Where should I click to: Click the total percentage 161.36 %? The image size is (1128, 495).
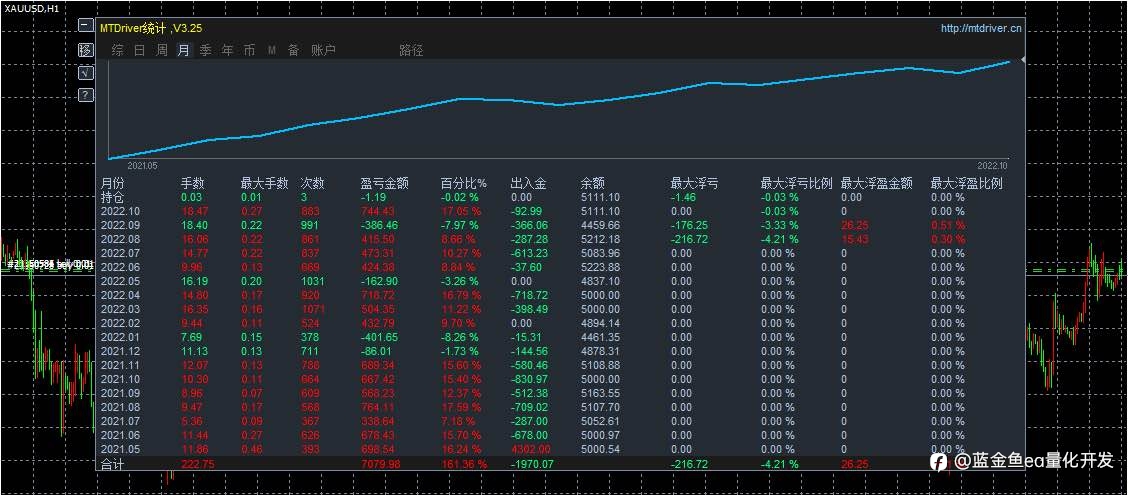(x=463, y=465)
